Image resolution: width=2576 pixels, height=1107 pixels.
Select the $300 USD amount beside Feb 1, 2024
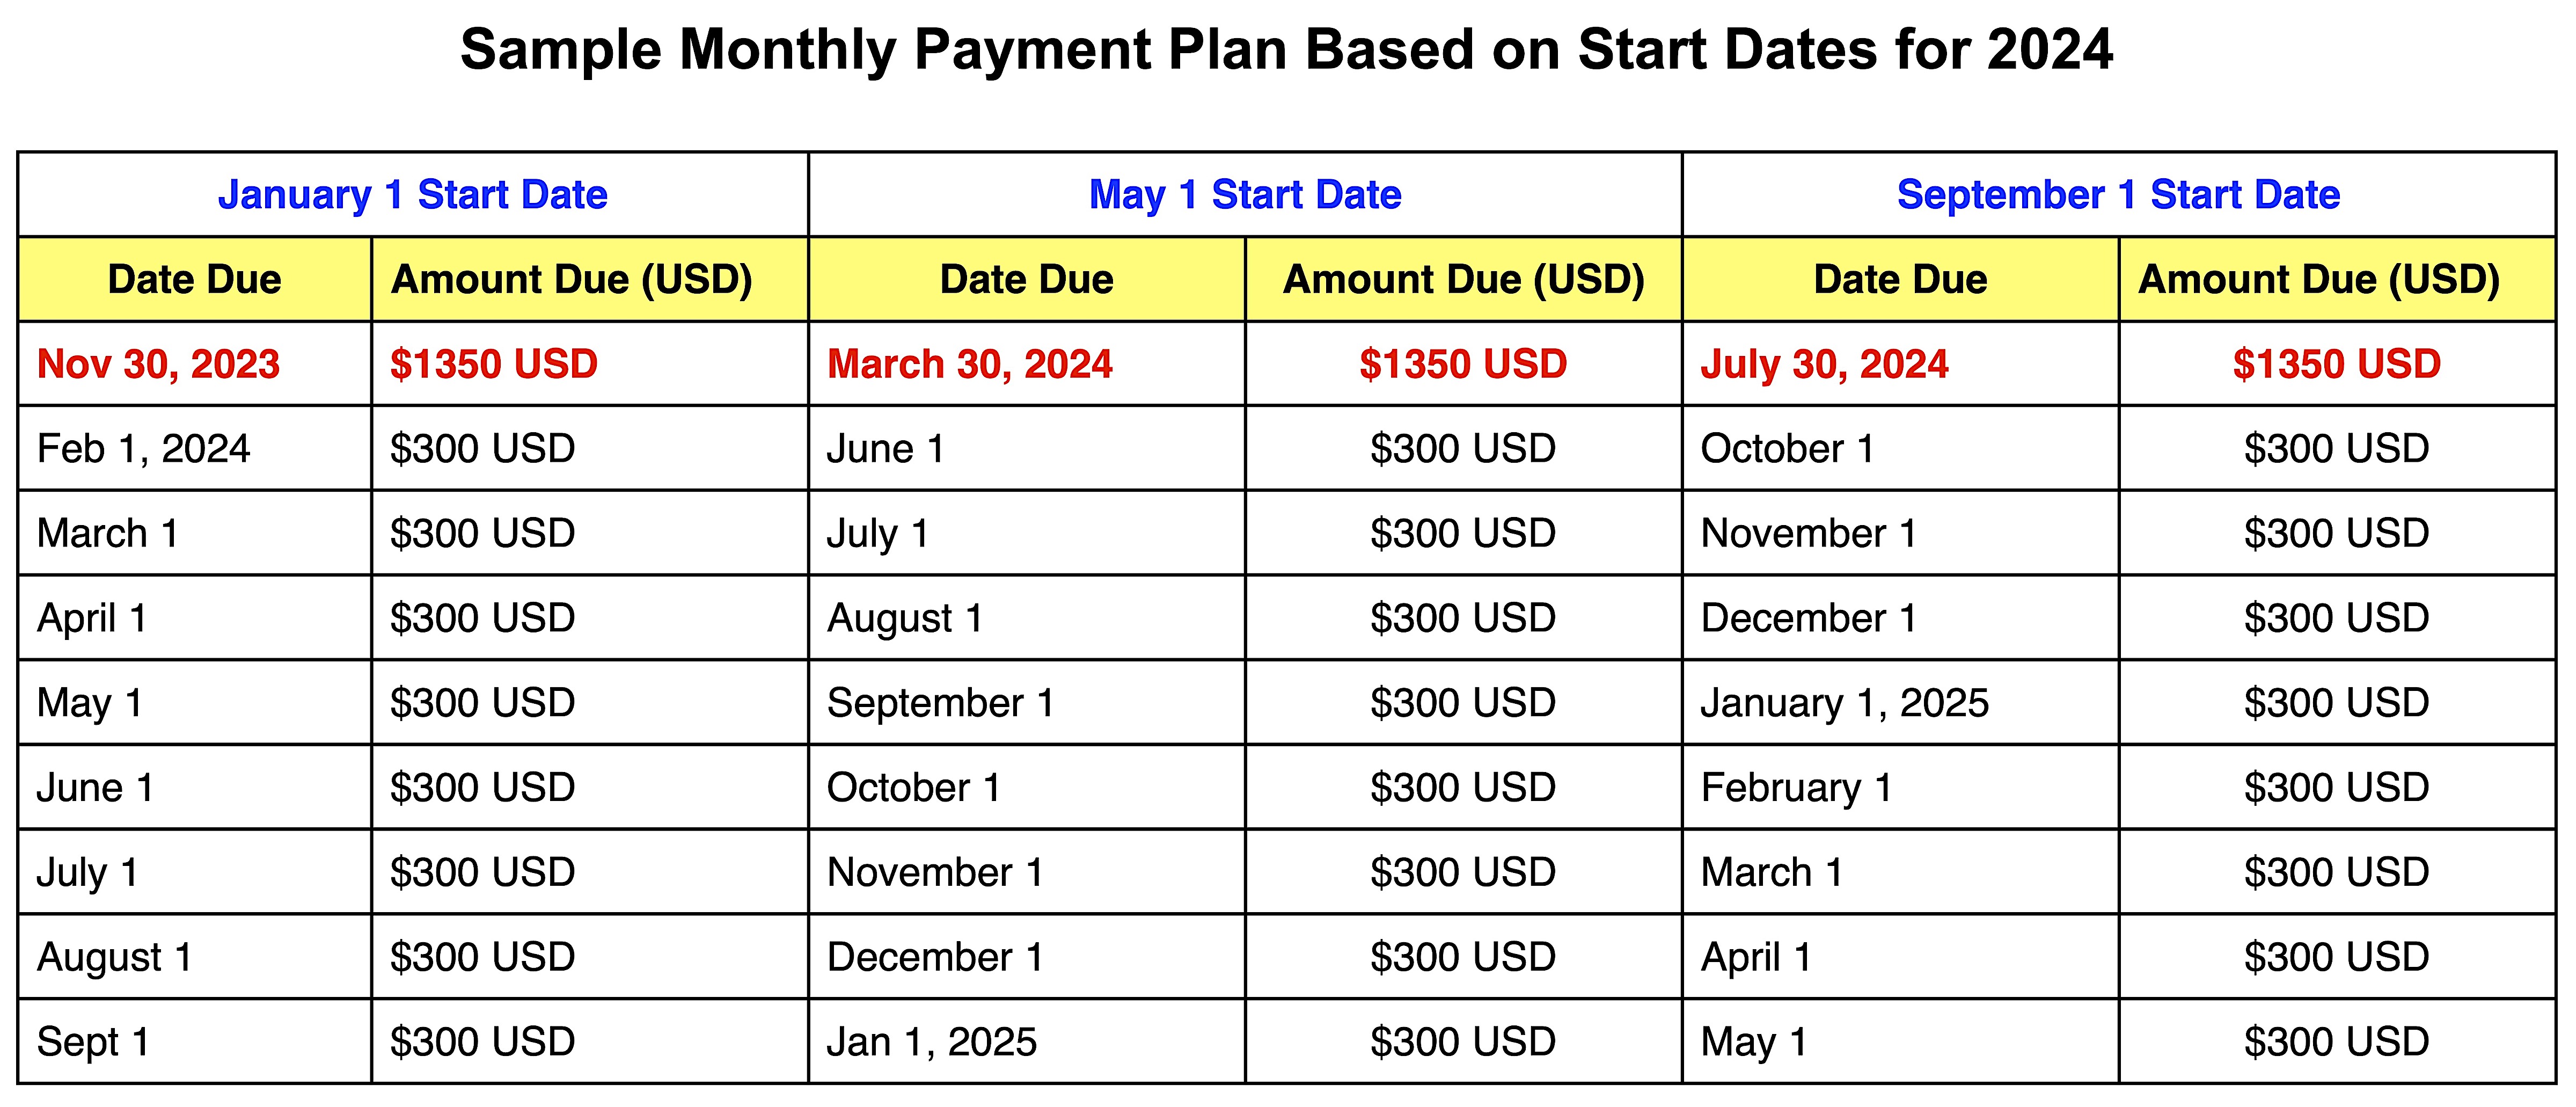(482, 449)
